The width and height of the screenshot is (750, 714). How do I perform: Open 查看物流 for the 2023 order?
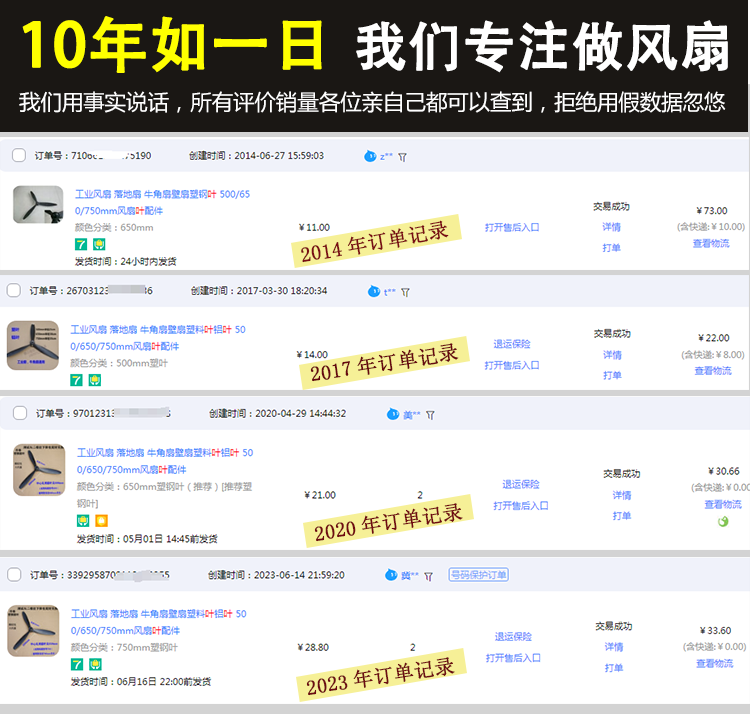[x=714, y=663]
